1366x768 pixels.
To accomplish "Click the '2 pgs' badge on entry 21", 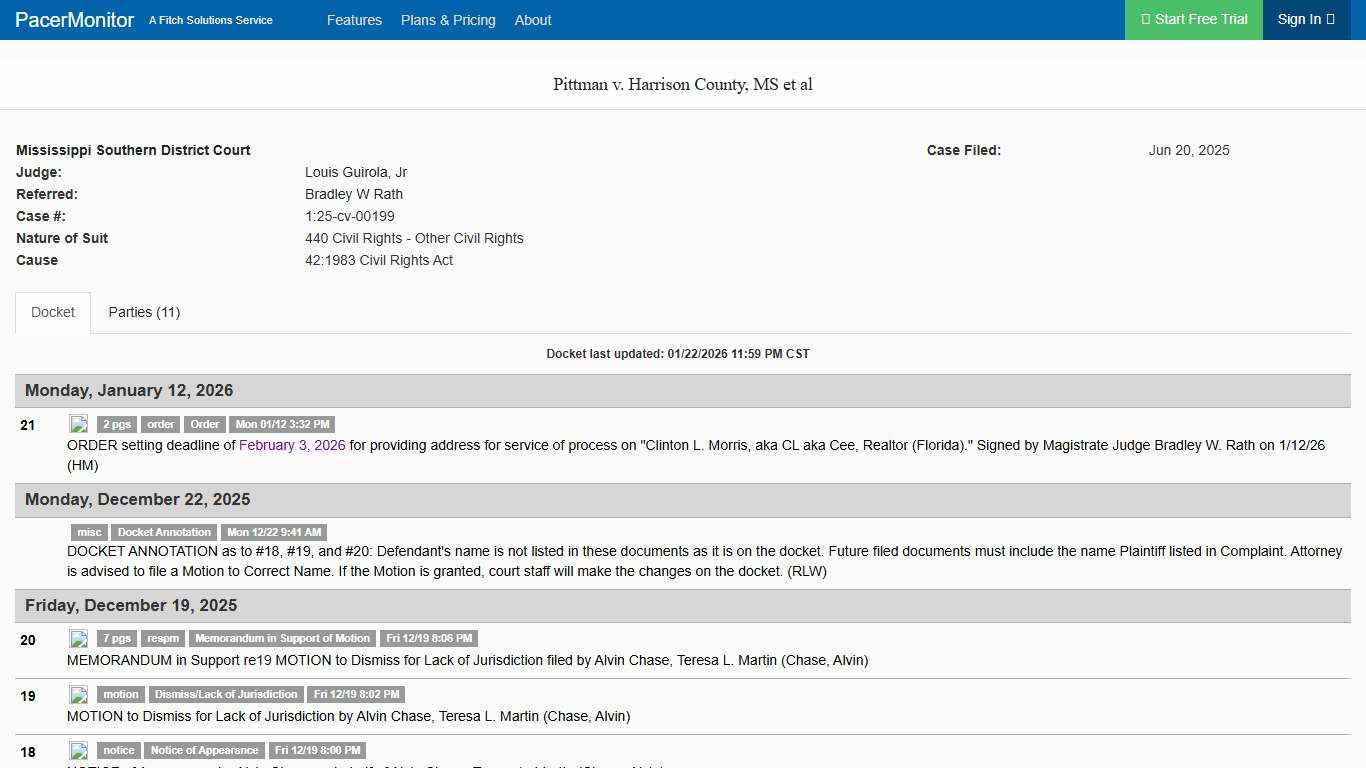I will [x=116, y=424].
